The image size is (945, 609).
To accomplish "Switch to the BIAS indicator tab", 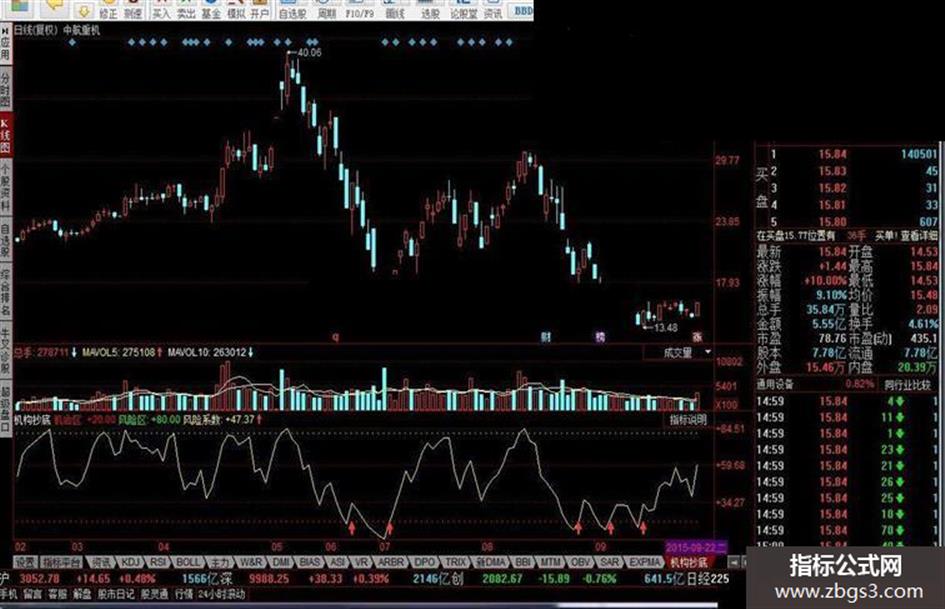I will pos(310,562).
